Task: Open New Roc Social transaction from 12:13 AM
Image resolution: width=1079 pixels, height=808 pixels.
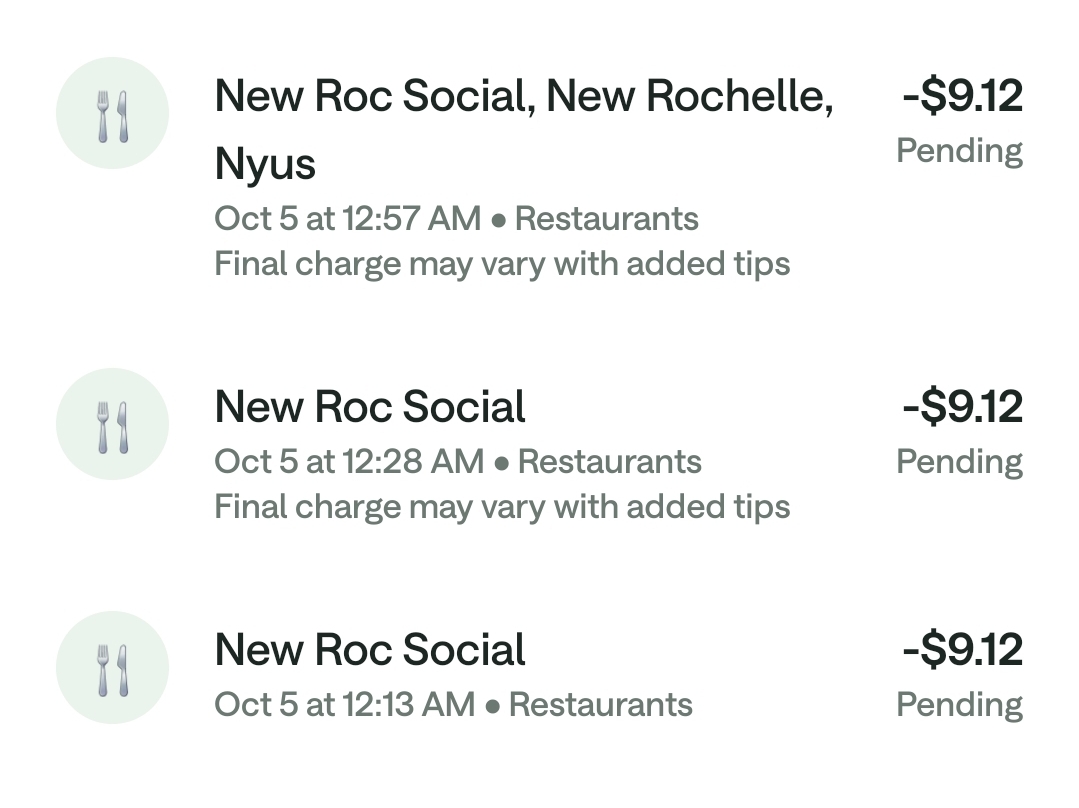Action: 370,650
